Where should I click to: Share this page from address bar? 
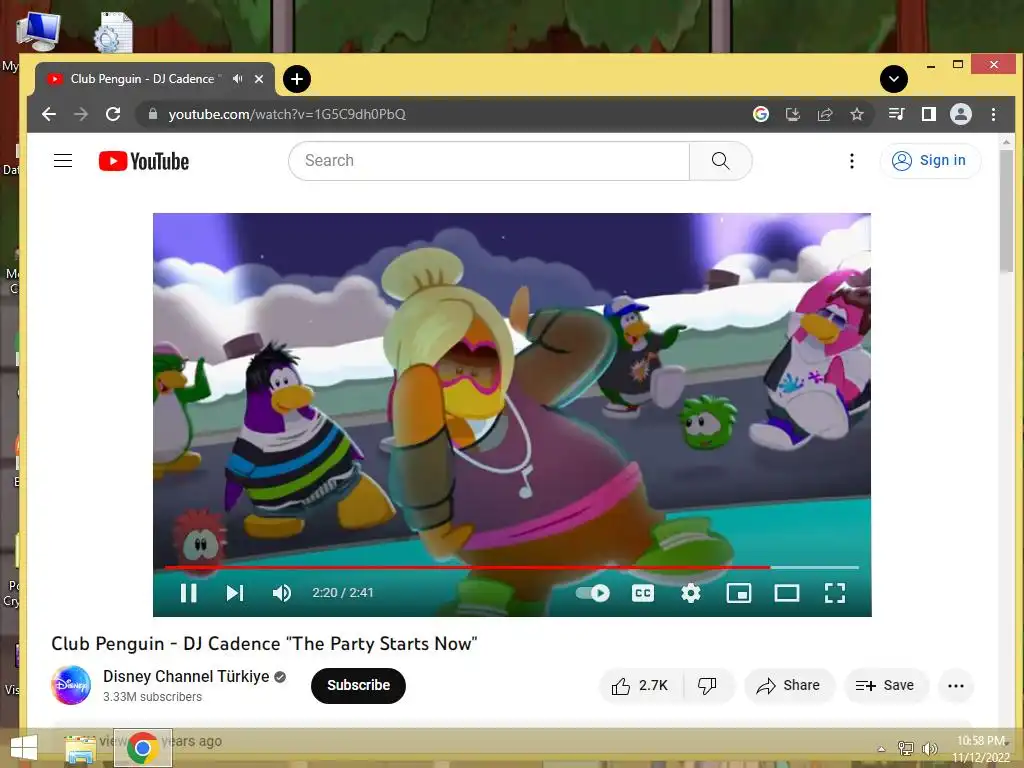coord(825,114)
